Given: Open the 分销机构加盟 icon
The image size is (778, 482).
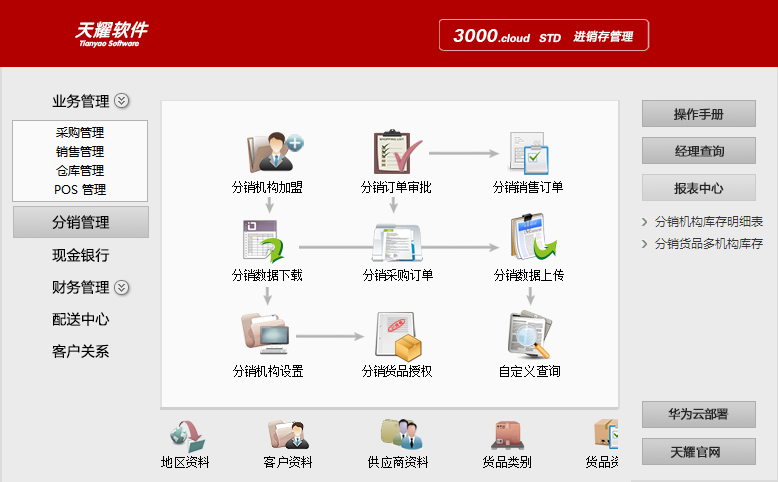Looking at the screenshot, I should [268, 153].
